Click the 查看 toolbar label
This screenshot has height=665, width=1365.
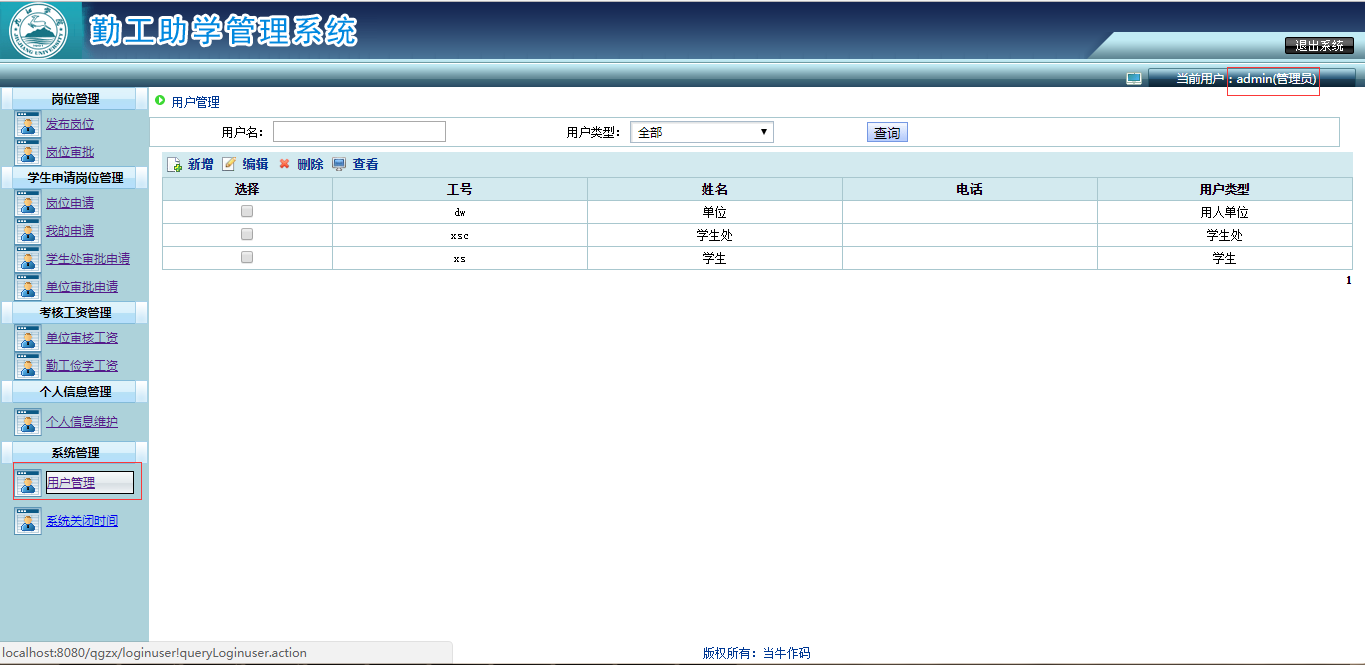365,164
